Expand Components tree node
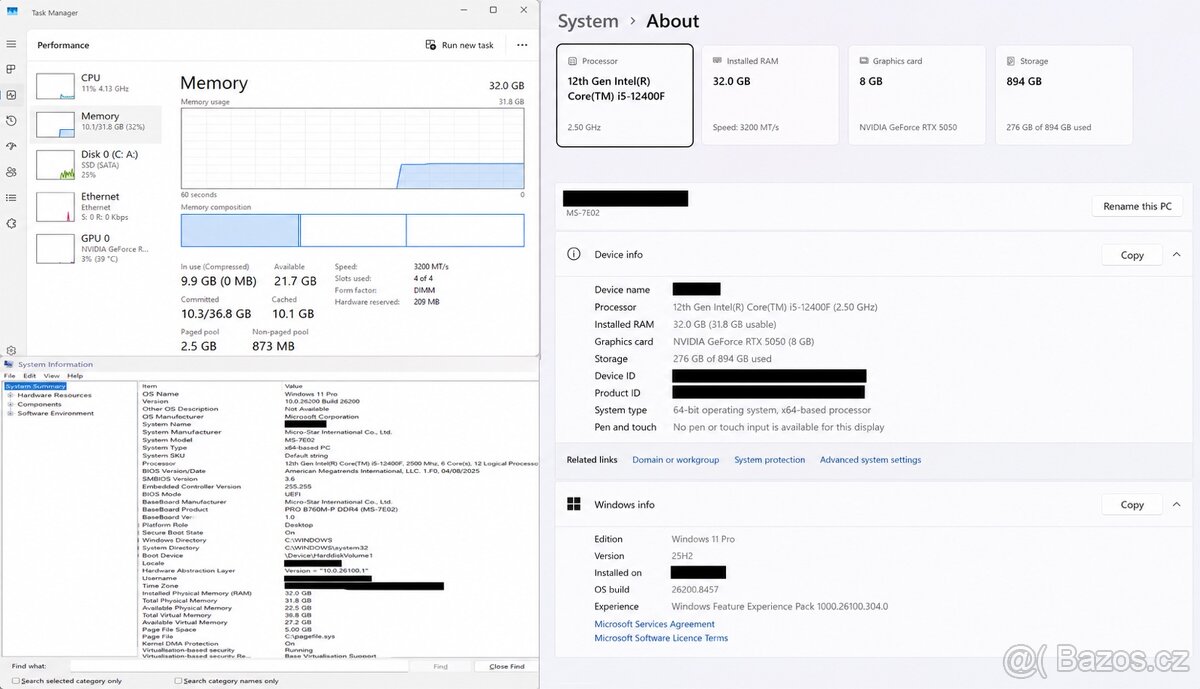This screenshot has height=689, width=1200. pyautogui.click(x=10, y=404)
